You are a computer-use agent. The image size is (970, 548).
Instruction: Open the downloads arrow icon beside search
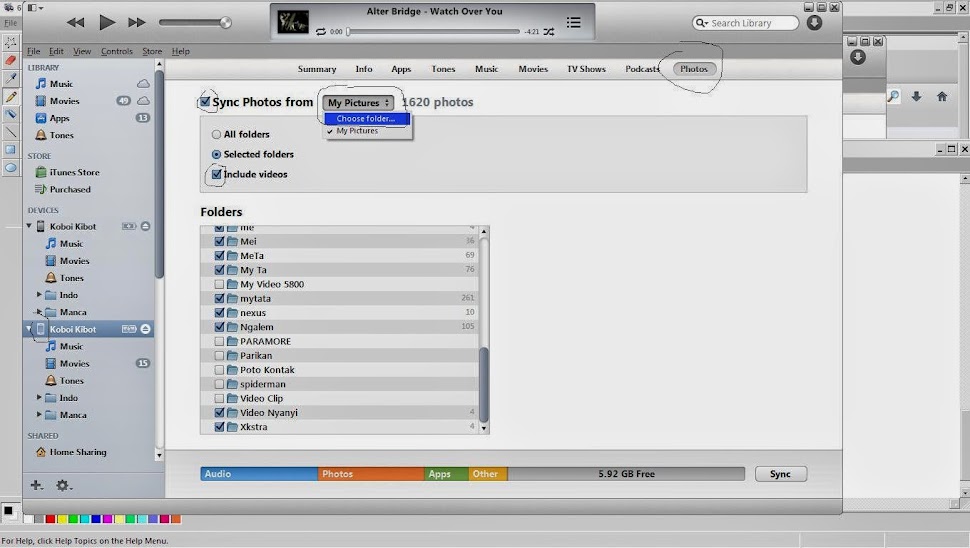pos(814,23)
